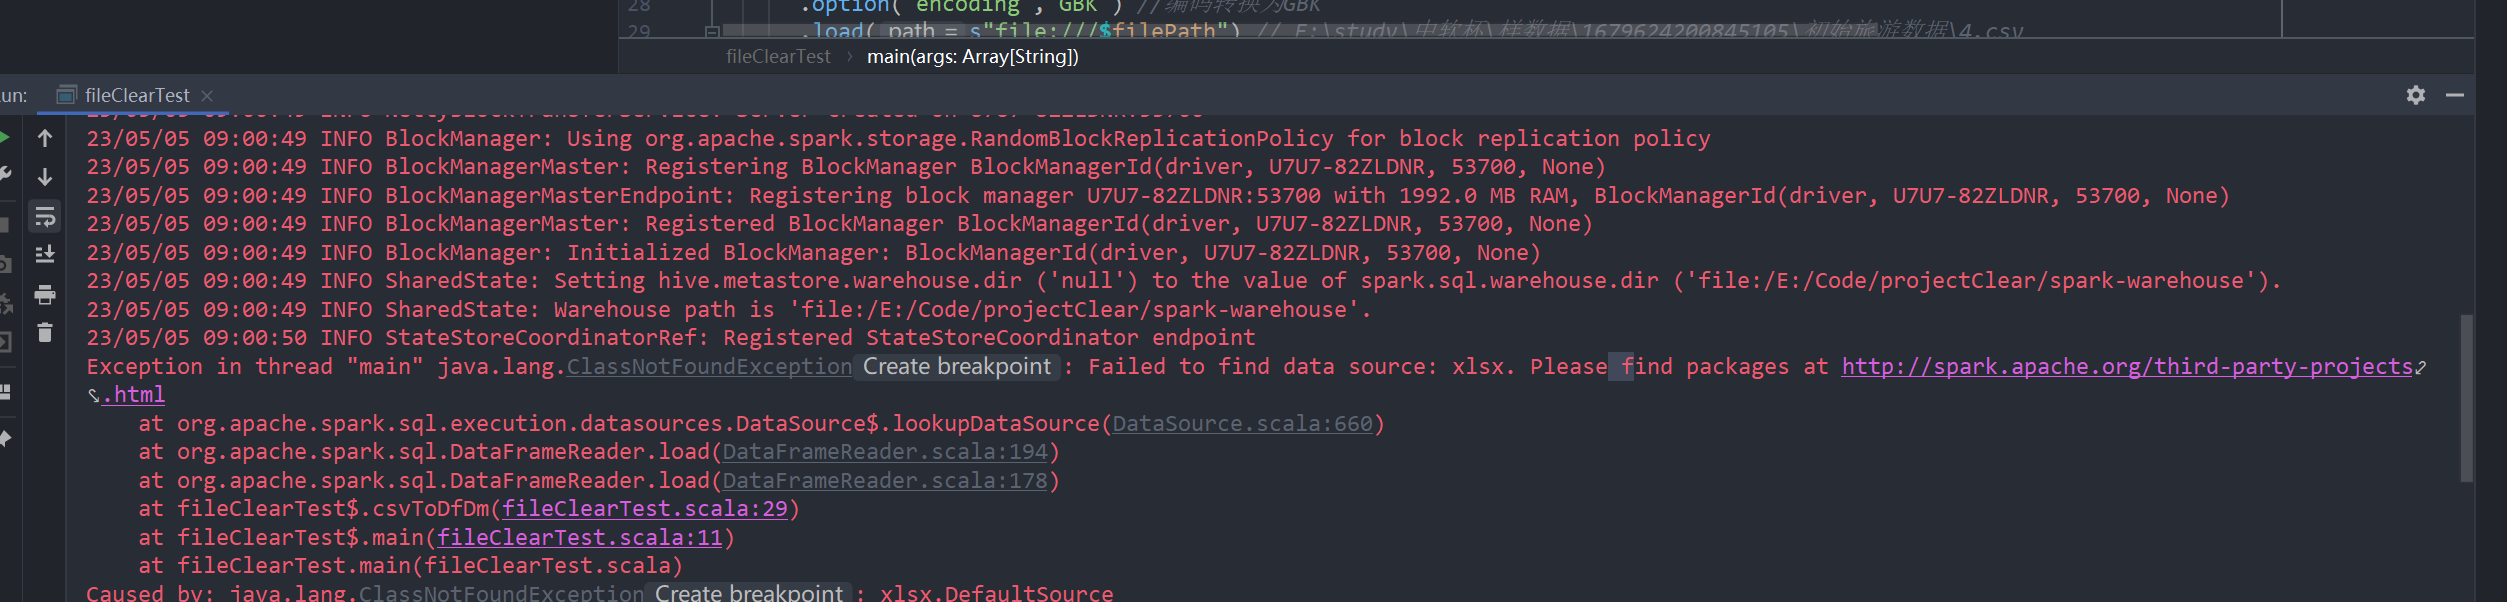The height and width of the screenshot is (602, 2507).
Task: Close the fileClearTest run tab
Action: tap(207, 95)
